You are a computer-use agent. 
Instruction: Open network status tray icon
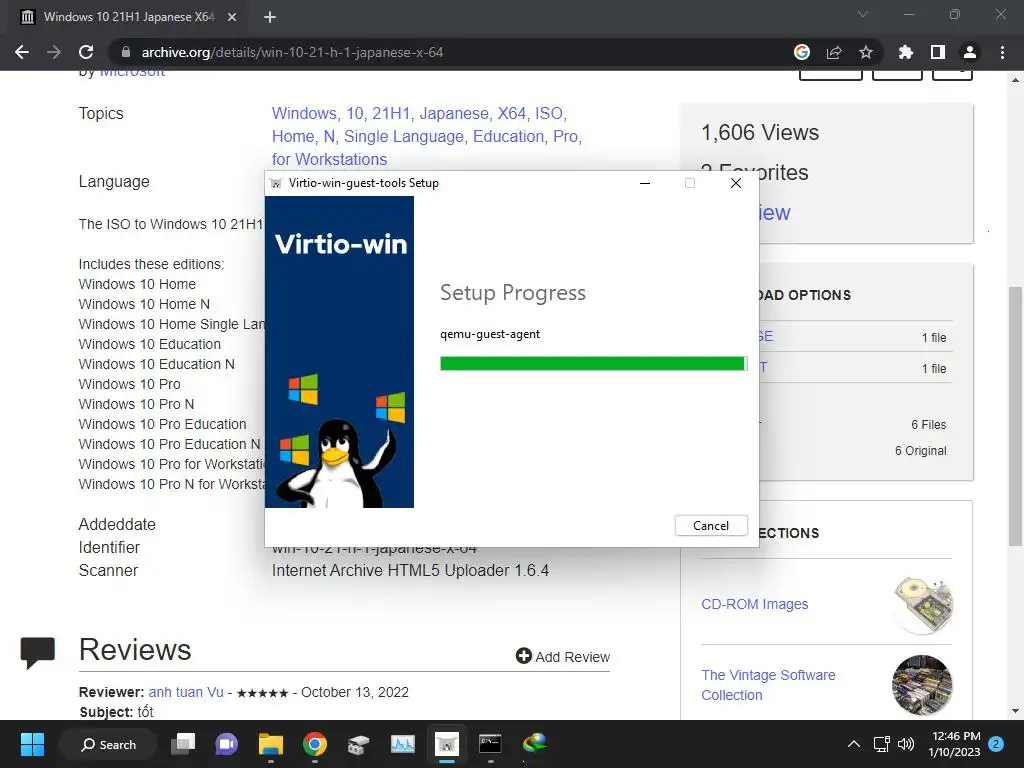(882, 744)
